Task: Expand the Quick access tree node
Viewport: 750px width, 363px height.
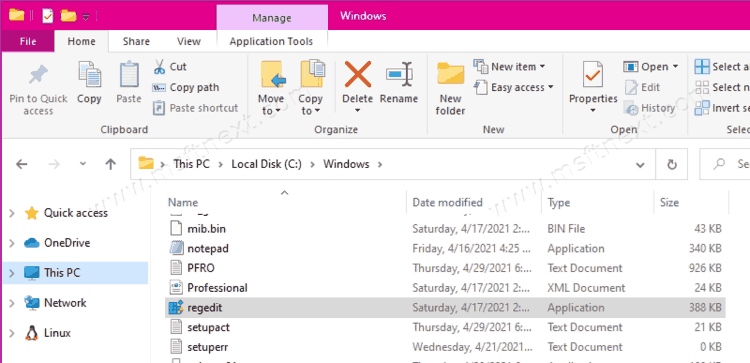Action: click(12, 213)
